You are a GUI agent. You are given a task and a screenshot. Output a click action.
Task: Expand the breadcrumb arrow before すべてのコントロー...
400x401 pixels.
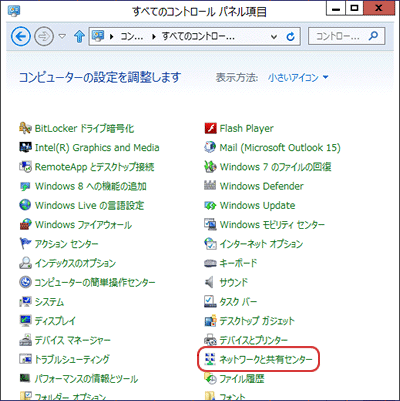154,37
